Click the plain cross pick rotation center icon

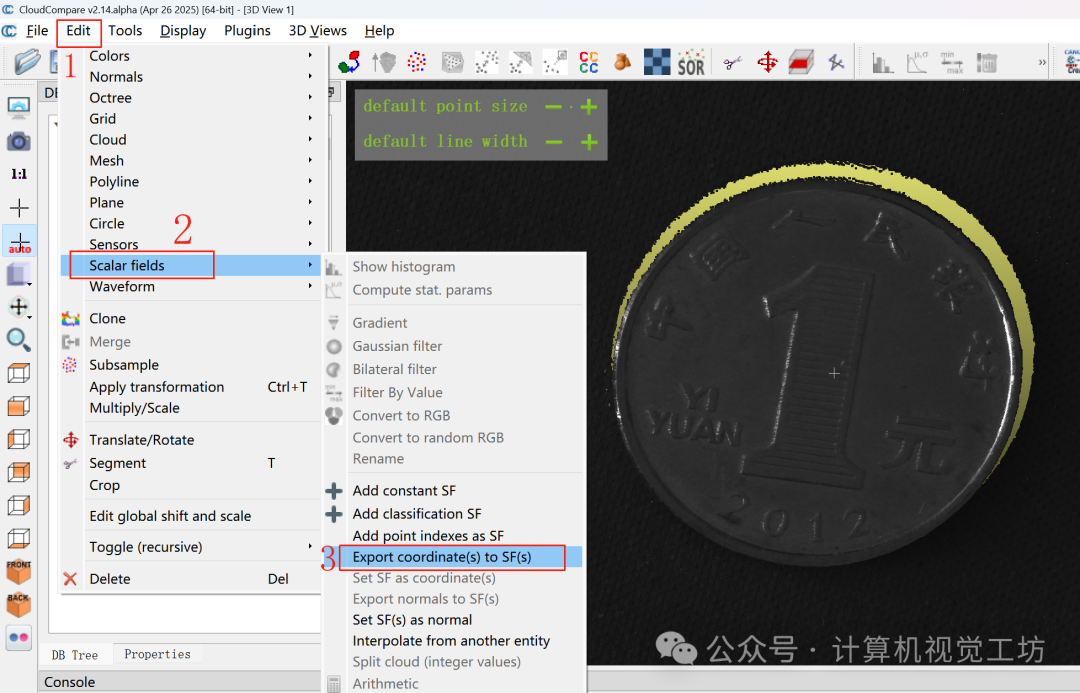[x=19, y=207]
